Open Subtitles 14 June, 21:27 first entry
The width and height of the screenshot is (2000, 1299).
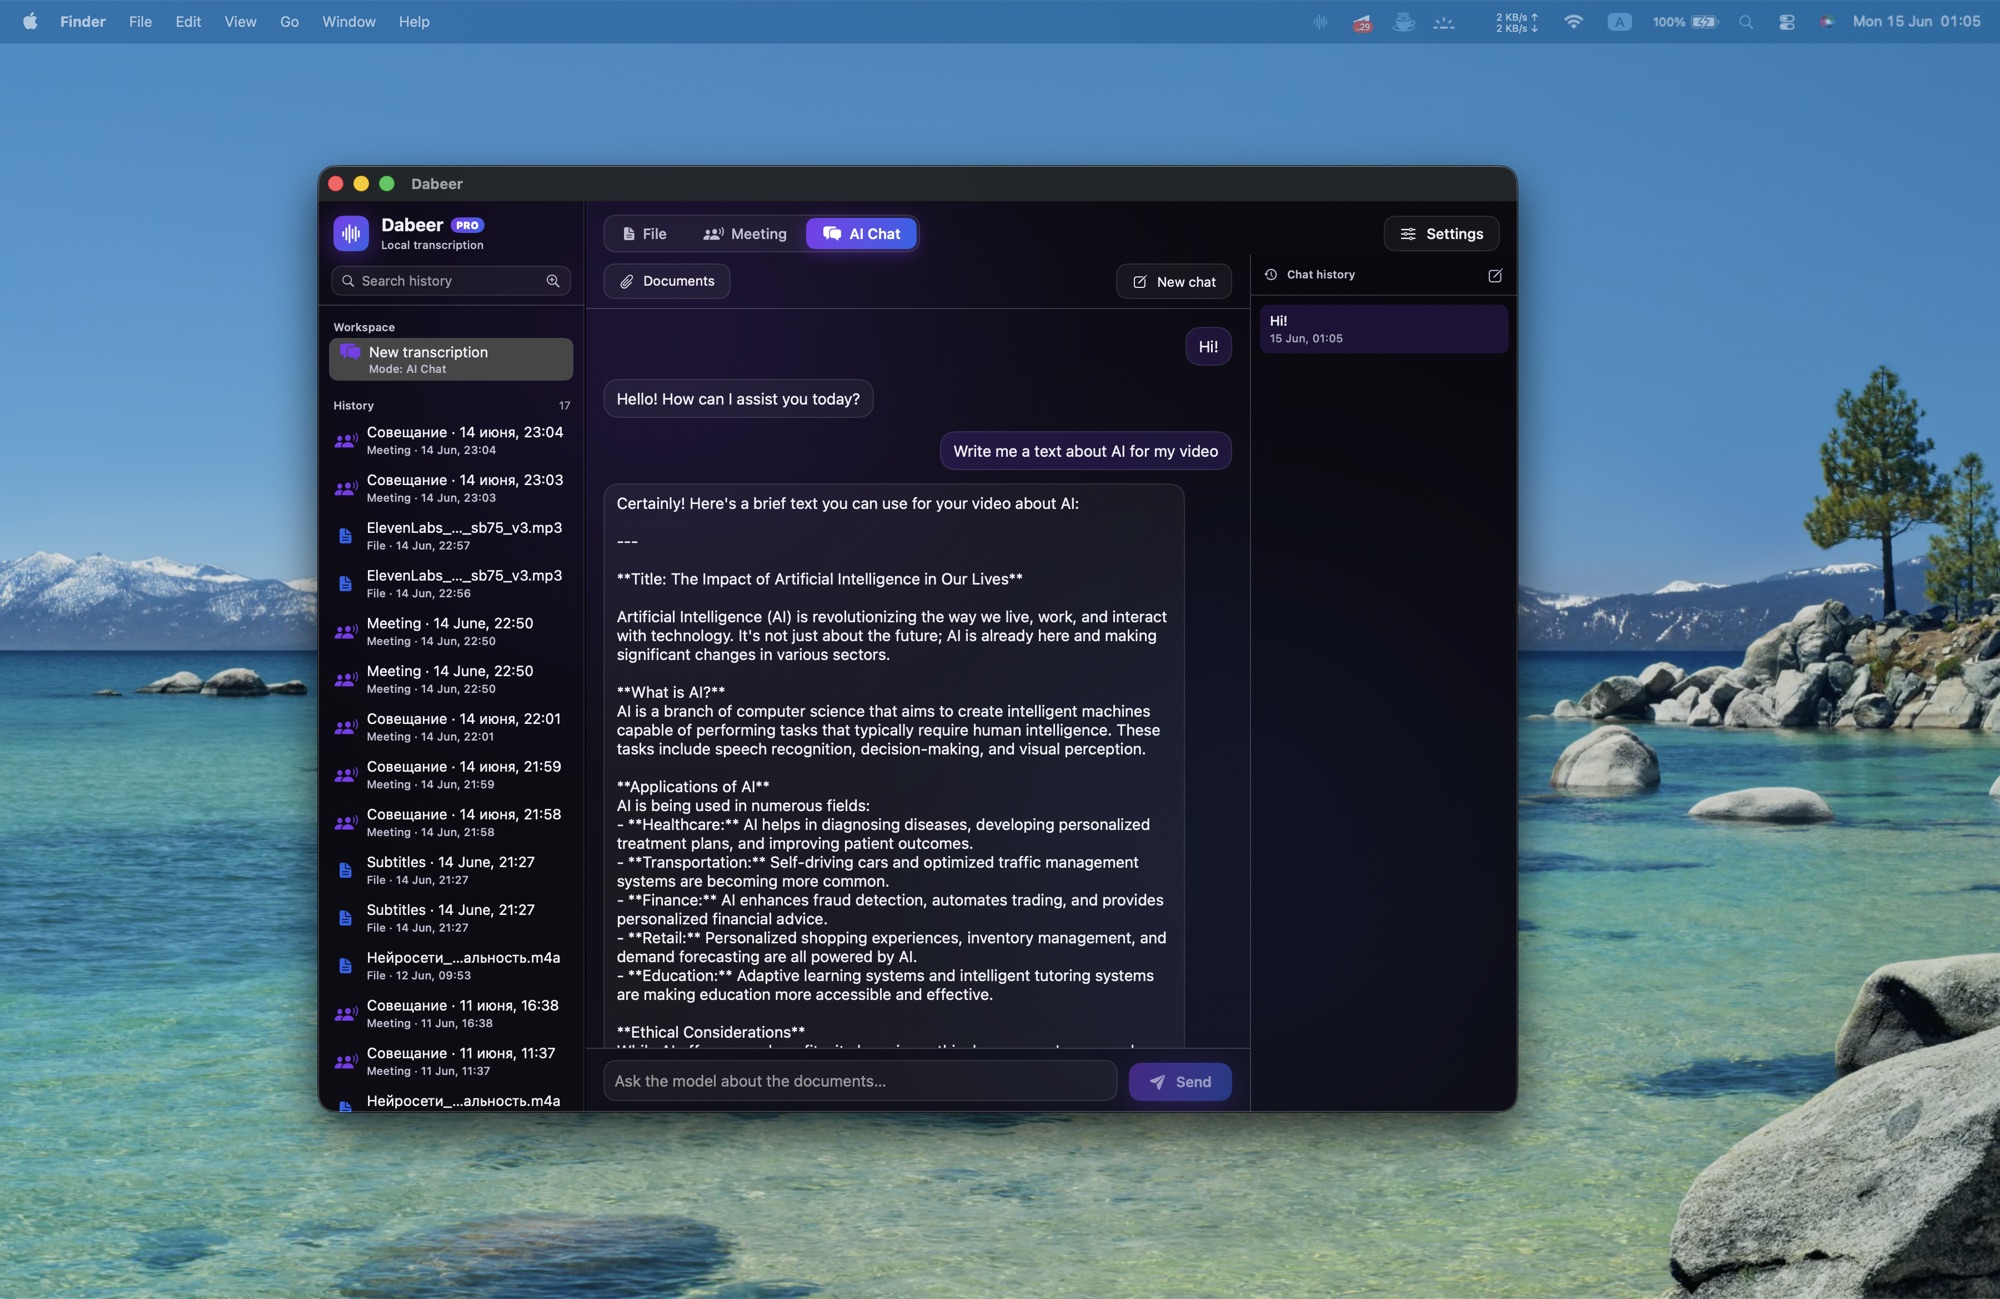pyautogui.click(x=451, y=870)
